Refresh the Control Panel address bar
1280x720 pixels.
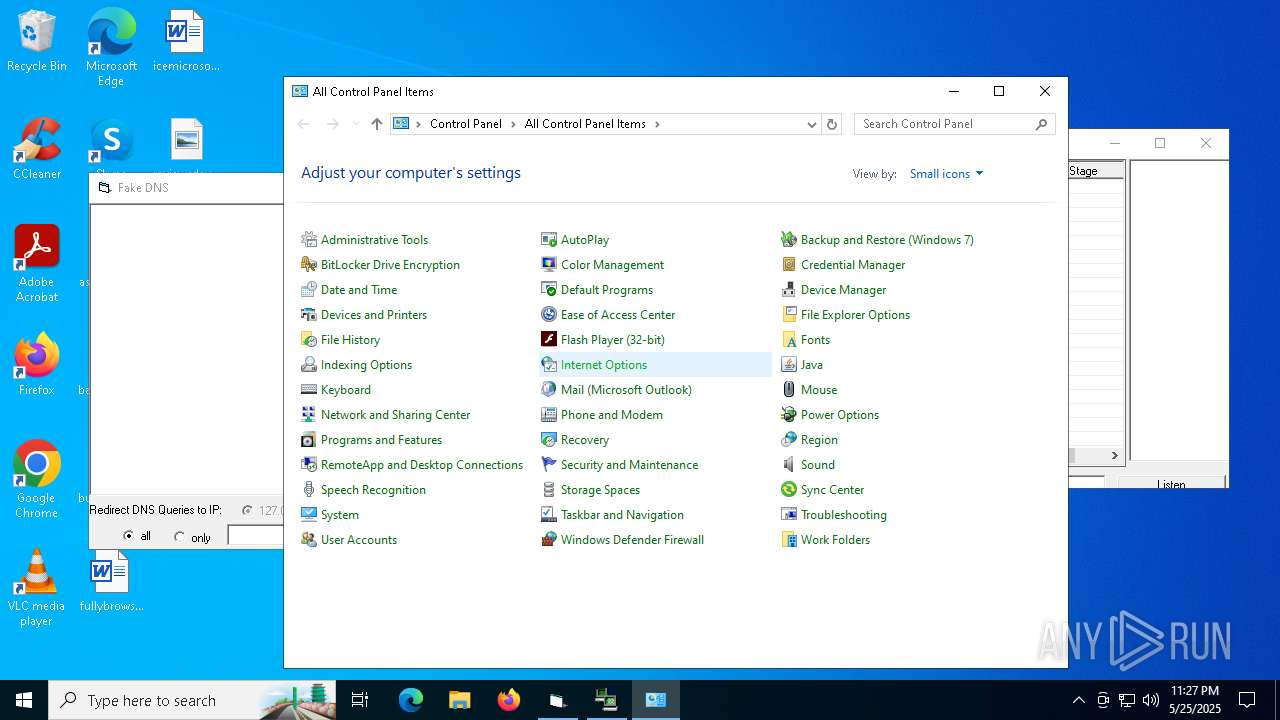[832, 124]
